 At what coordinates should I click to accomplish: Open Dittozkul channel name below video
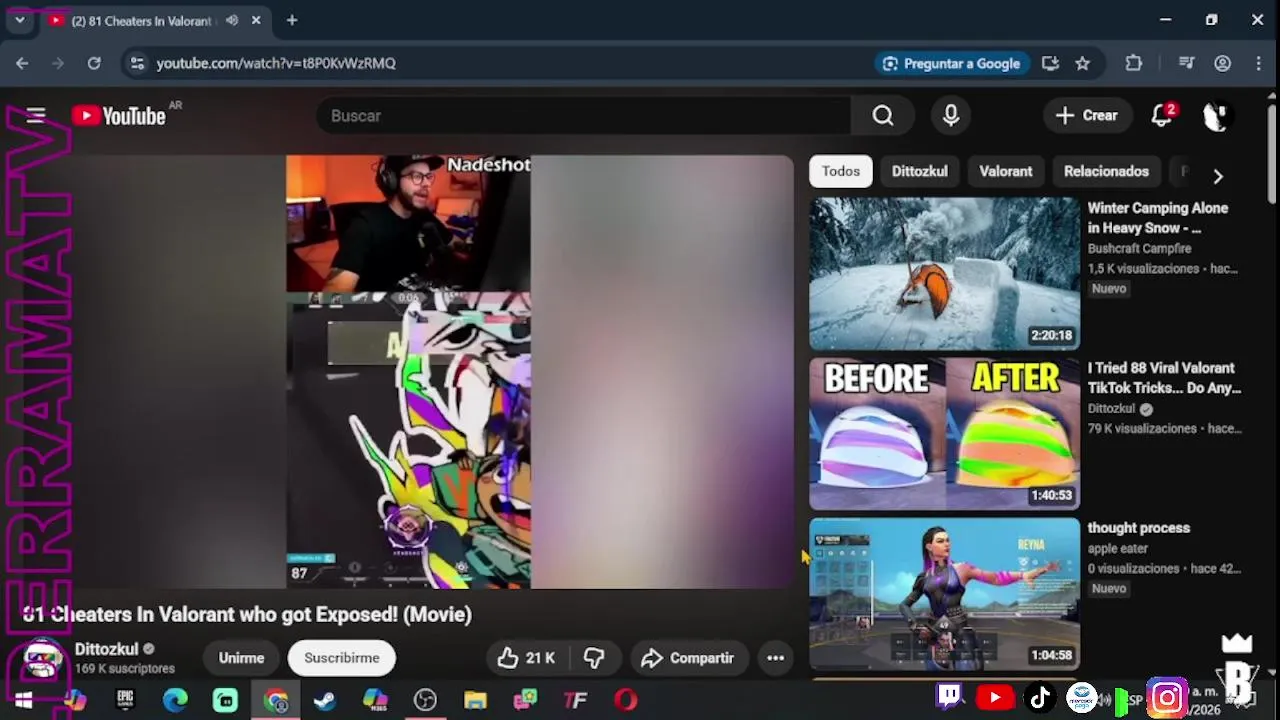(106, 649)
